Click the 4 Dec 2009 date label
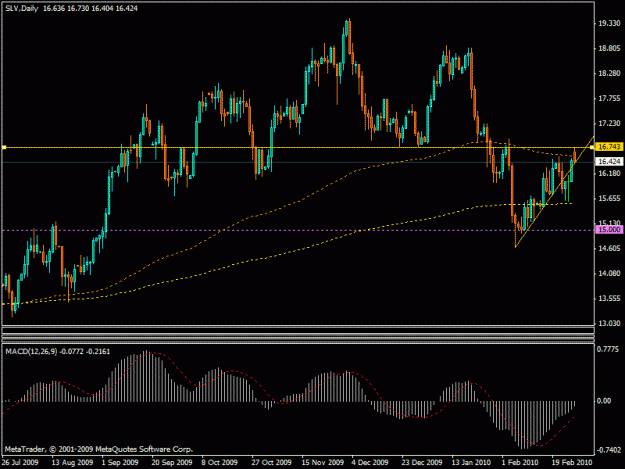 click(x=370, y=463)
